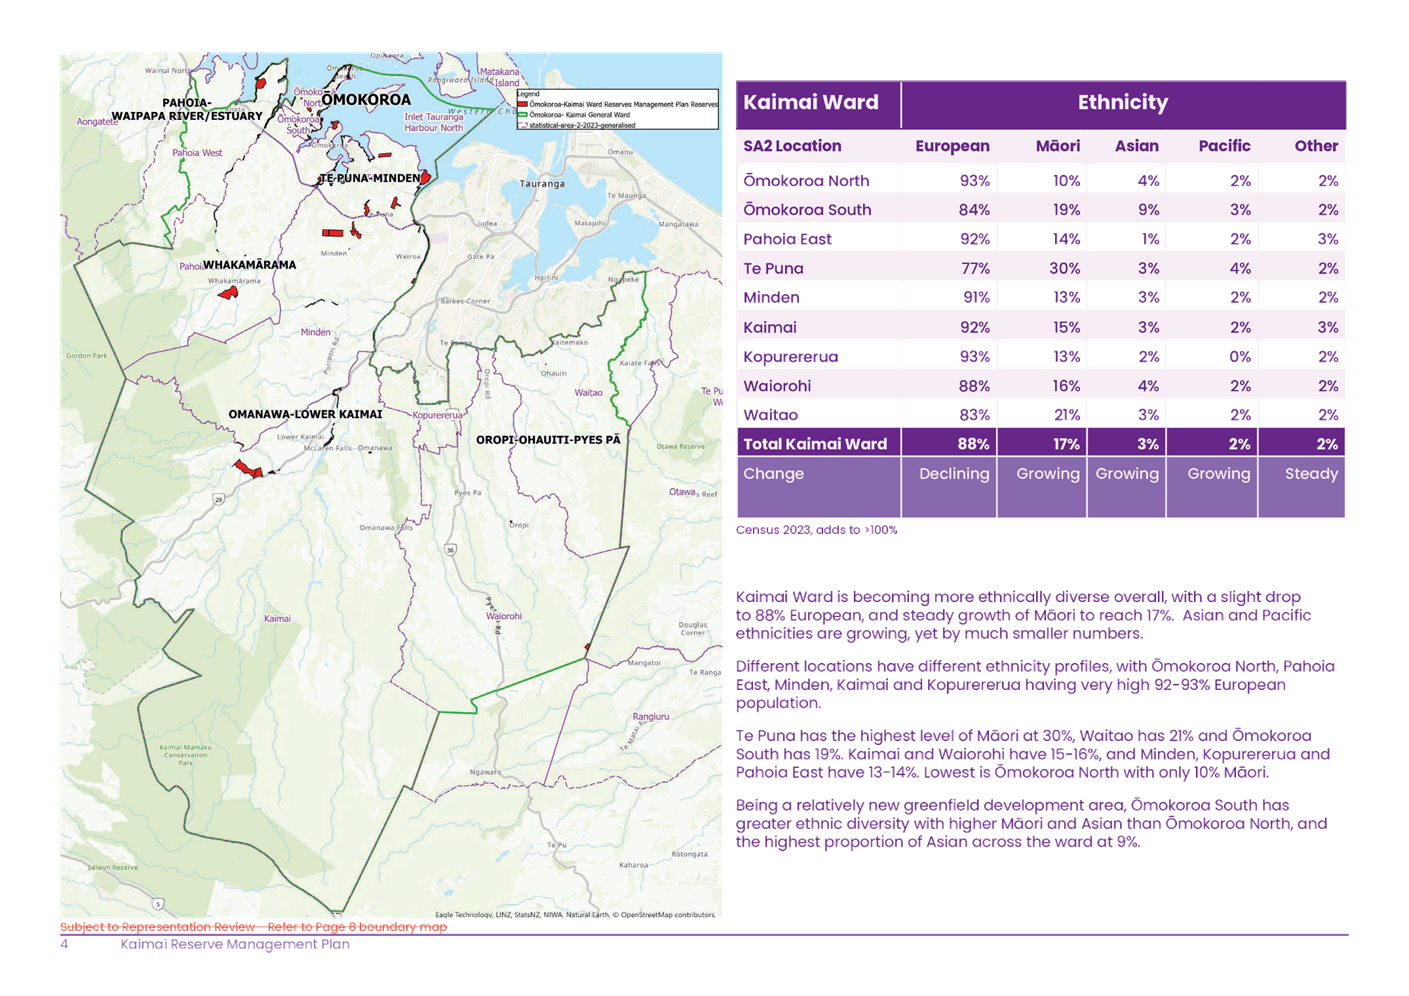Toggle the statistical-area-2-2023-generalised layer
1409x996 pixels.
coord(582,125)
